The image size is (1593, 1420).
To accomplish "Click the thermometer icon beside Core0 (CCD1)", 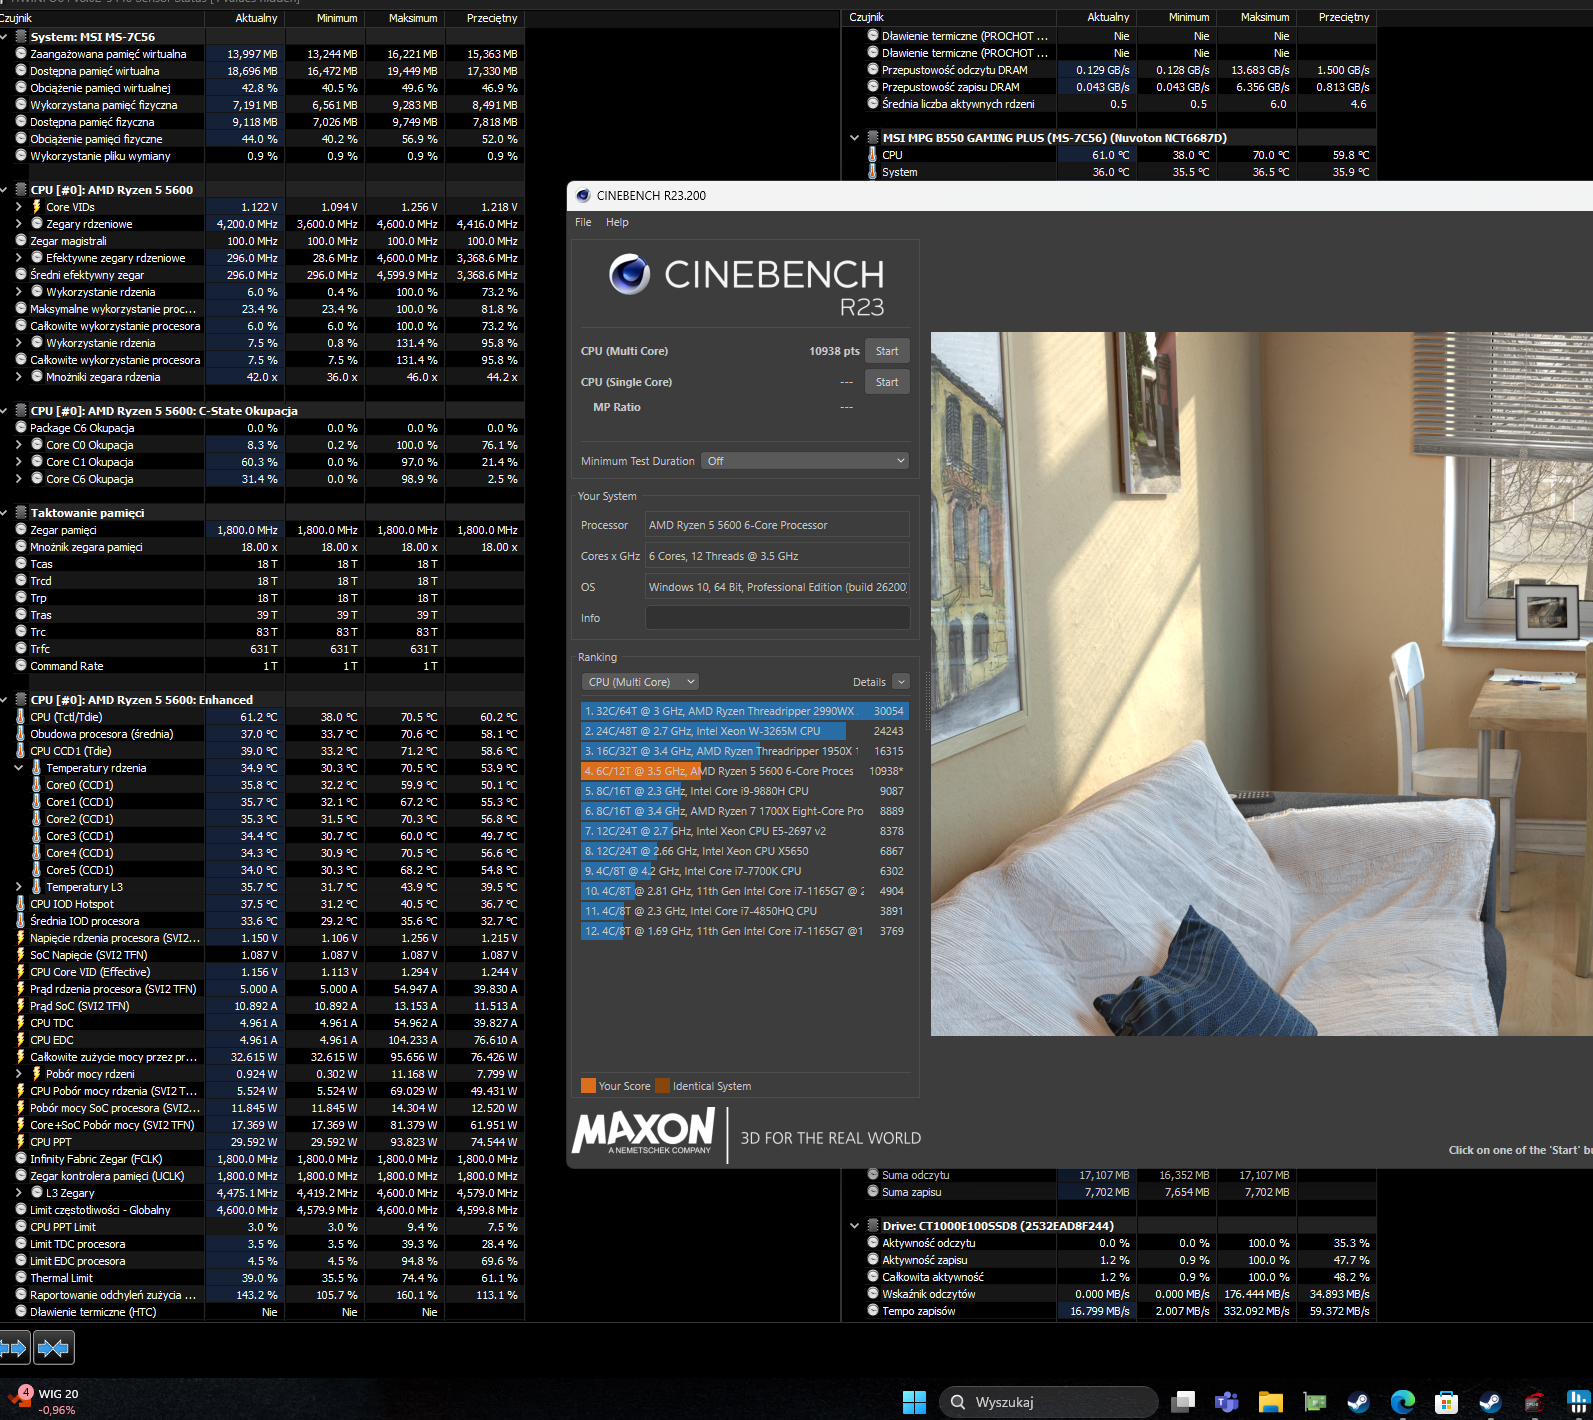I will tap(37, 785).
